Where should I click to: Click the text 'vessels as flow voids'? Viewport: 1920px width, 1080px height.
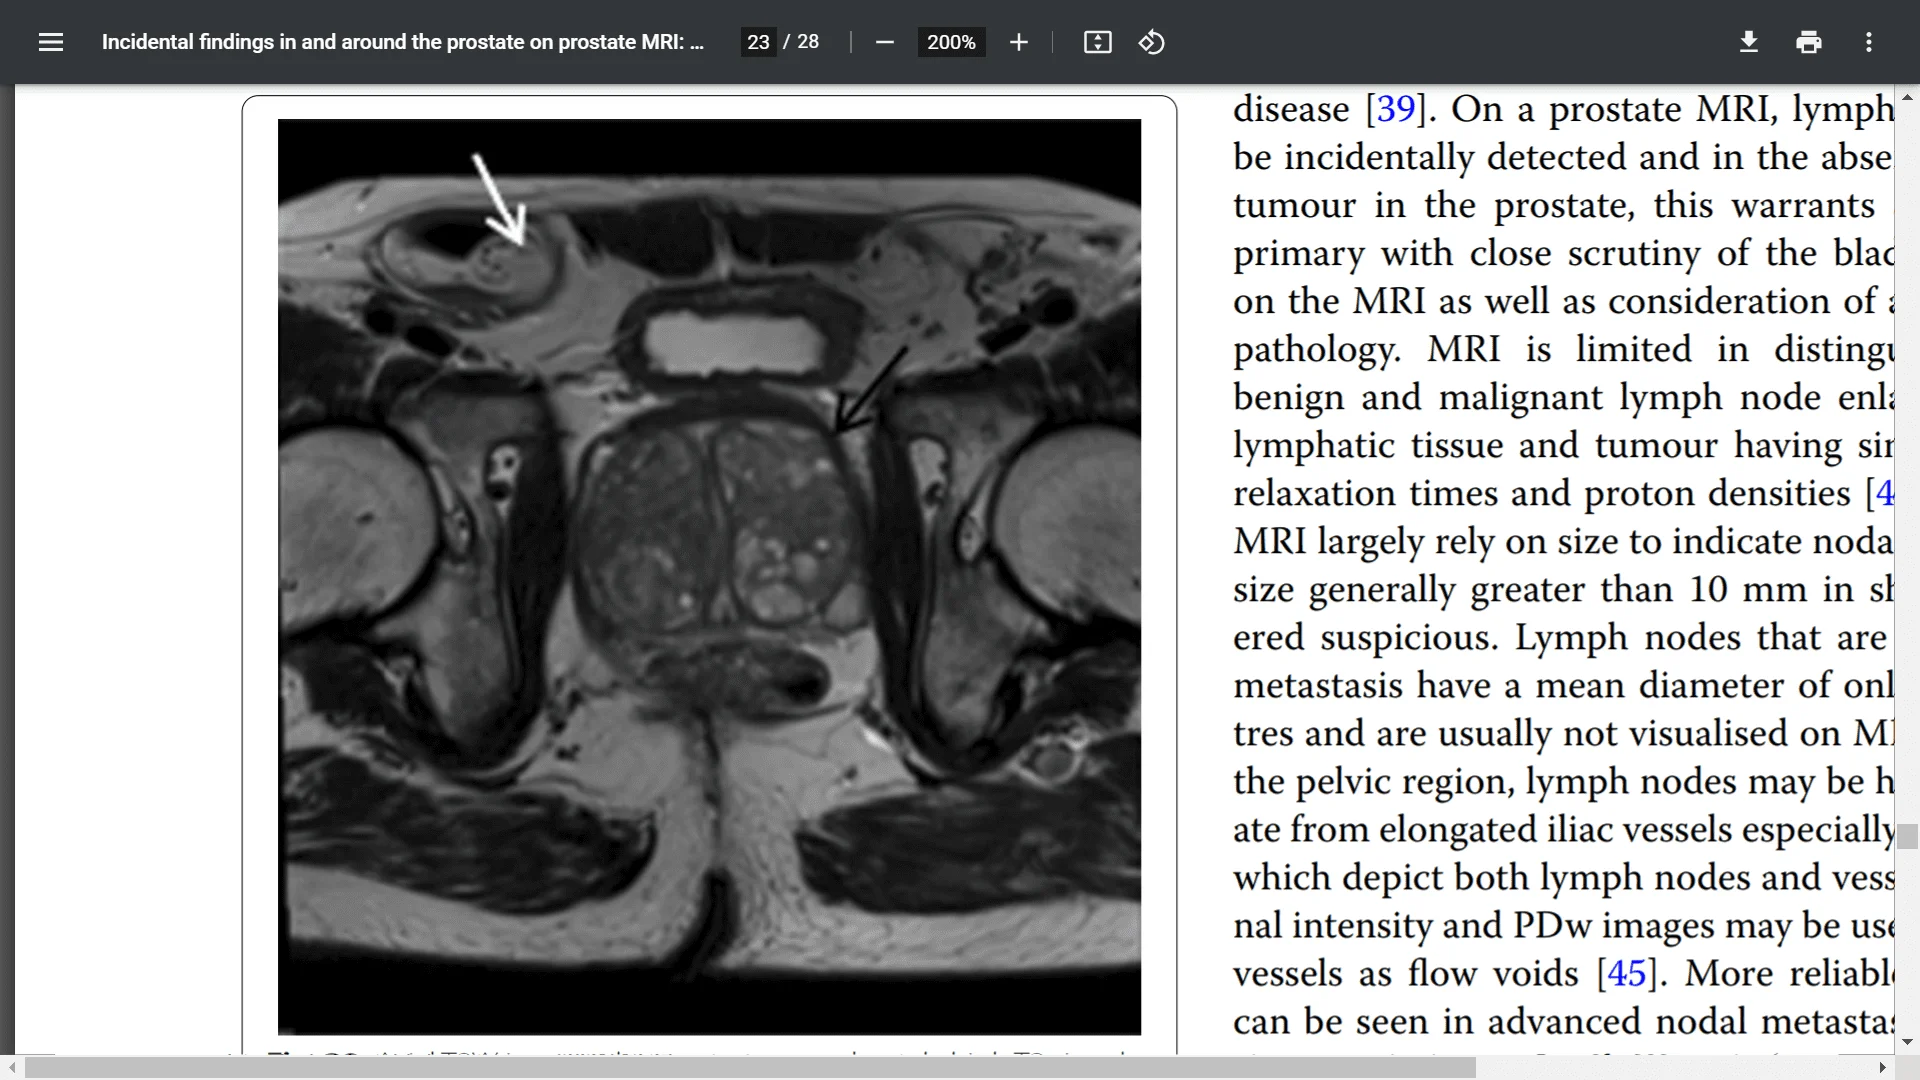click(x=1405, y=973)
